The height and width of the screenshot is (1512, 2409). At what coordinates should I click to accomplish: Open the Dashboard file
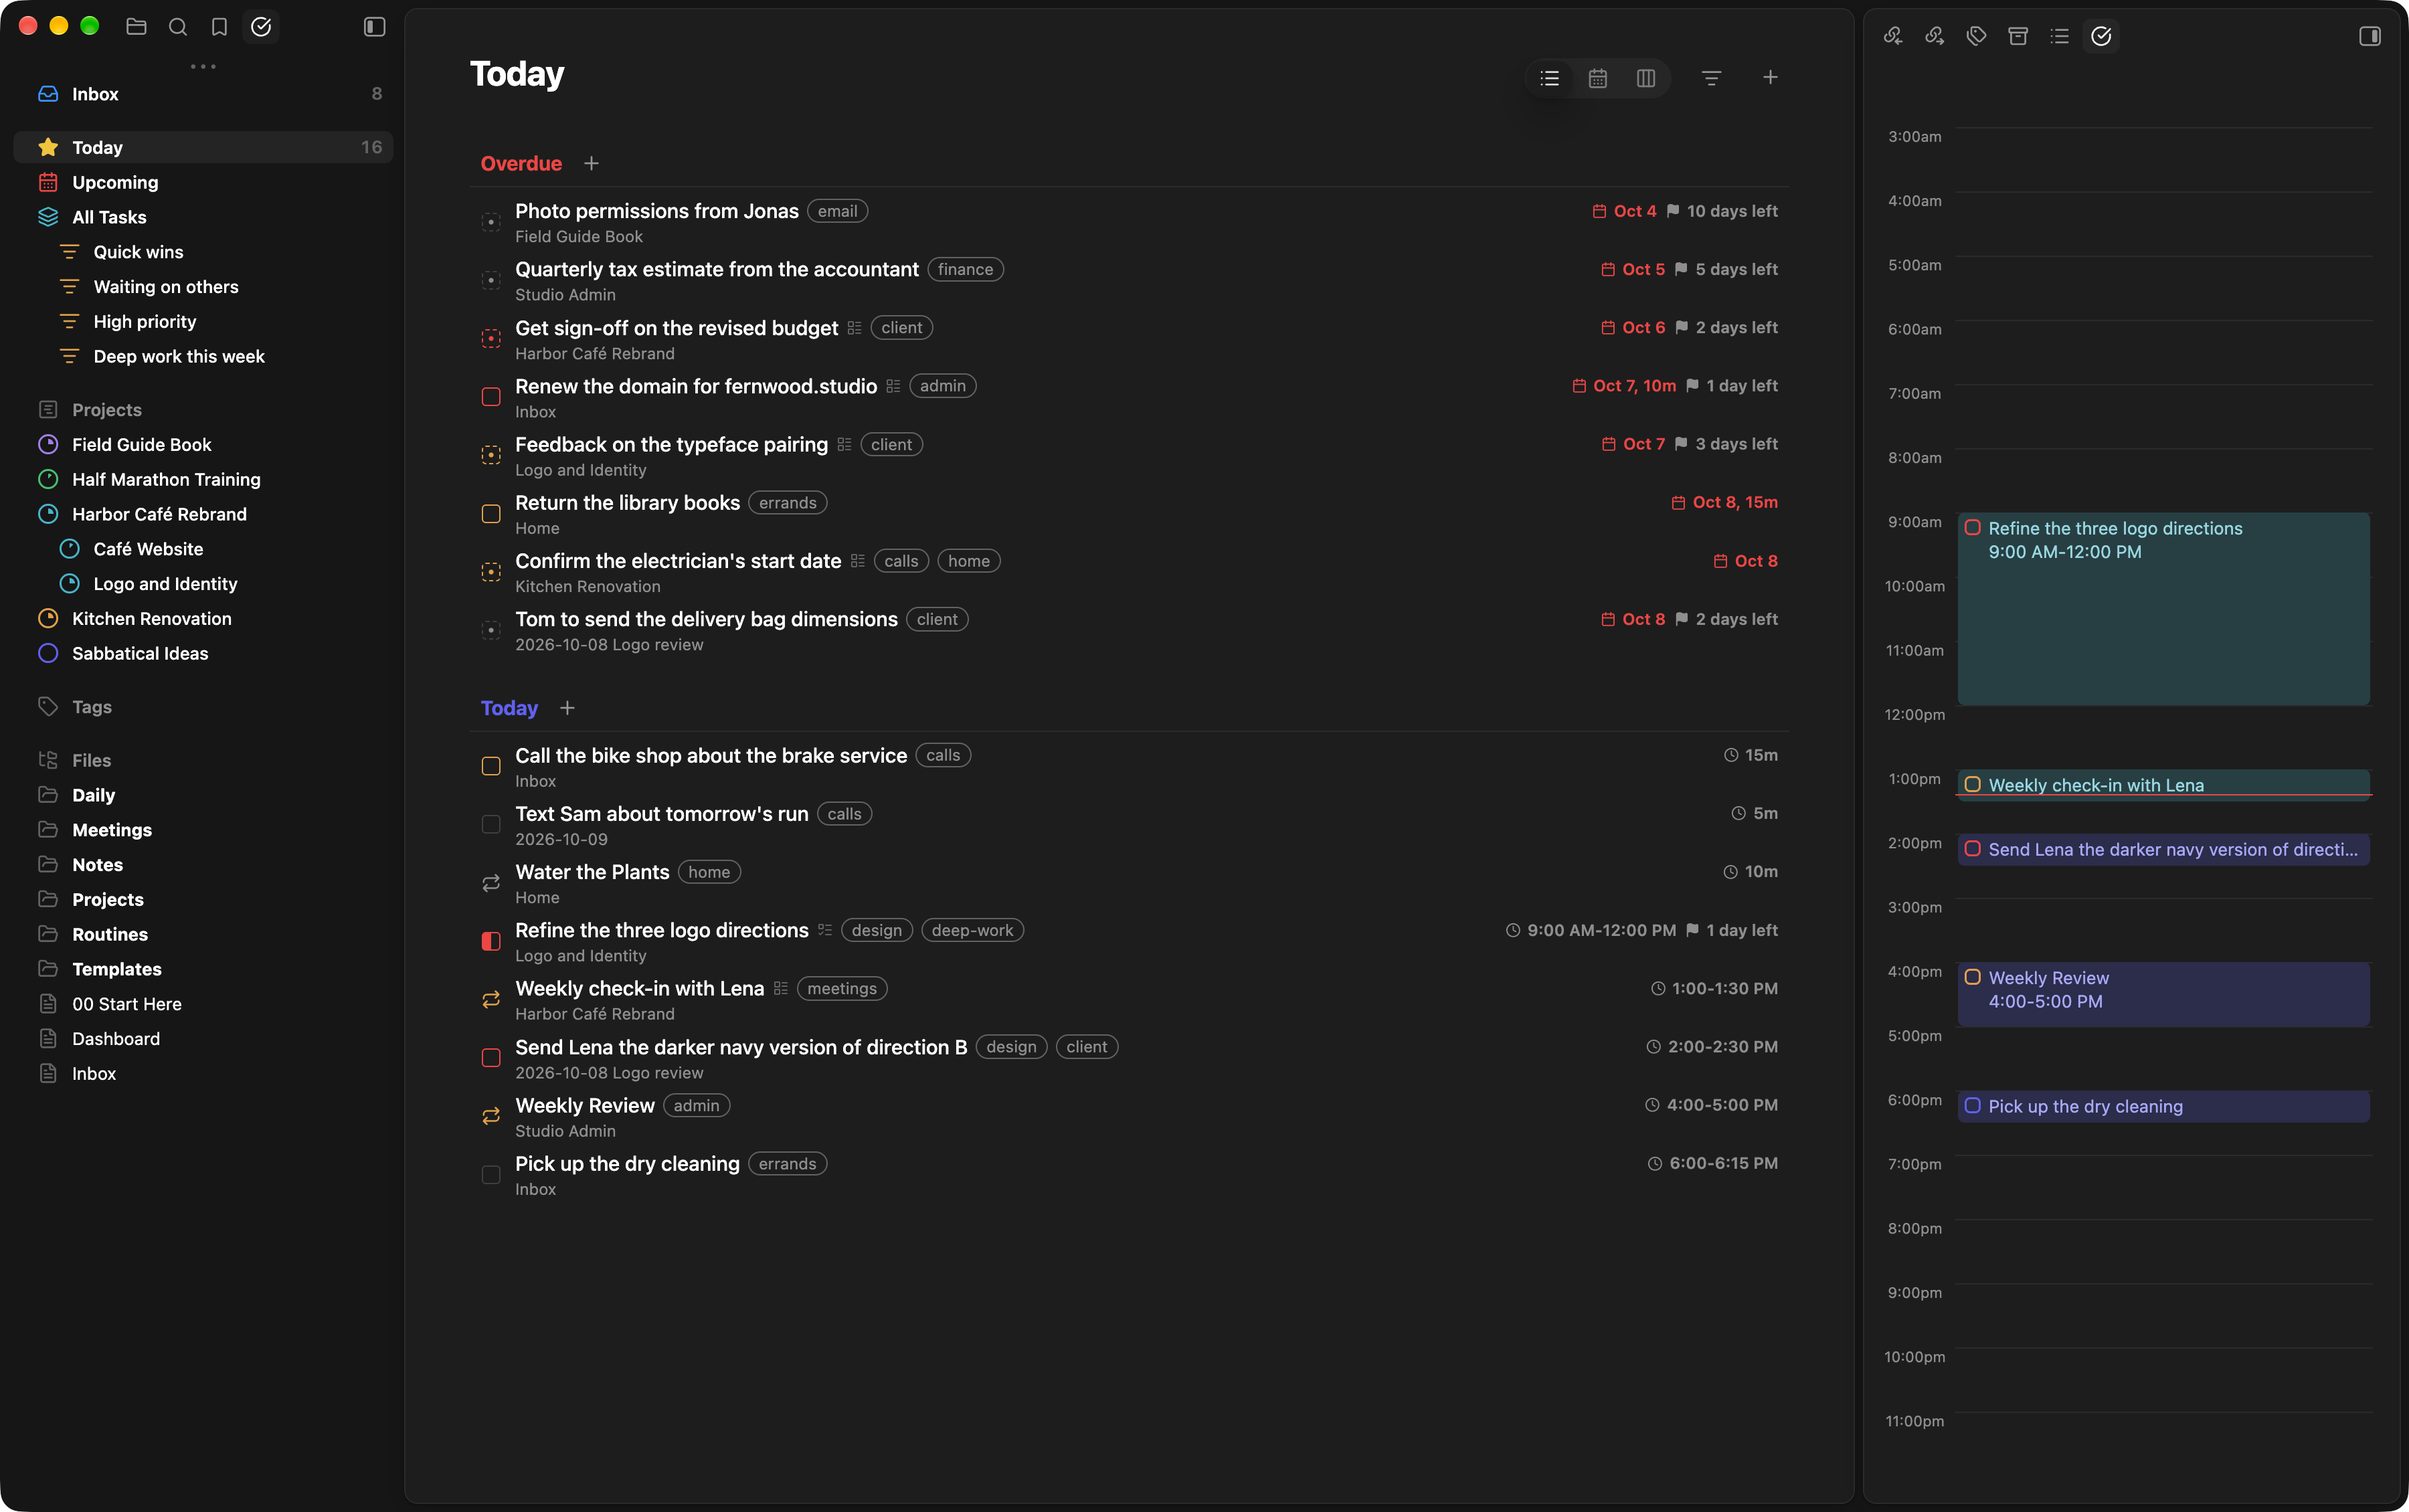coord(204,1039)
